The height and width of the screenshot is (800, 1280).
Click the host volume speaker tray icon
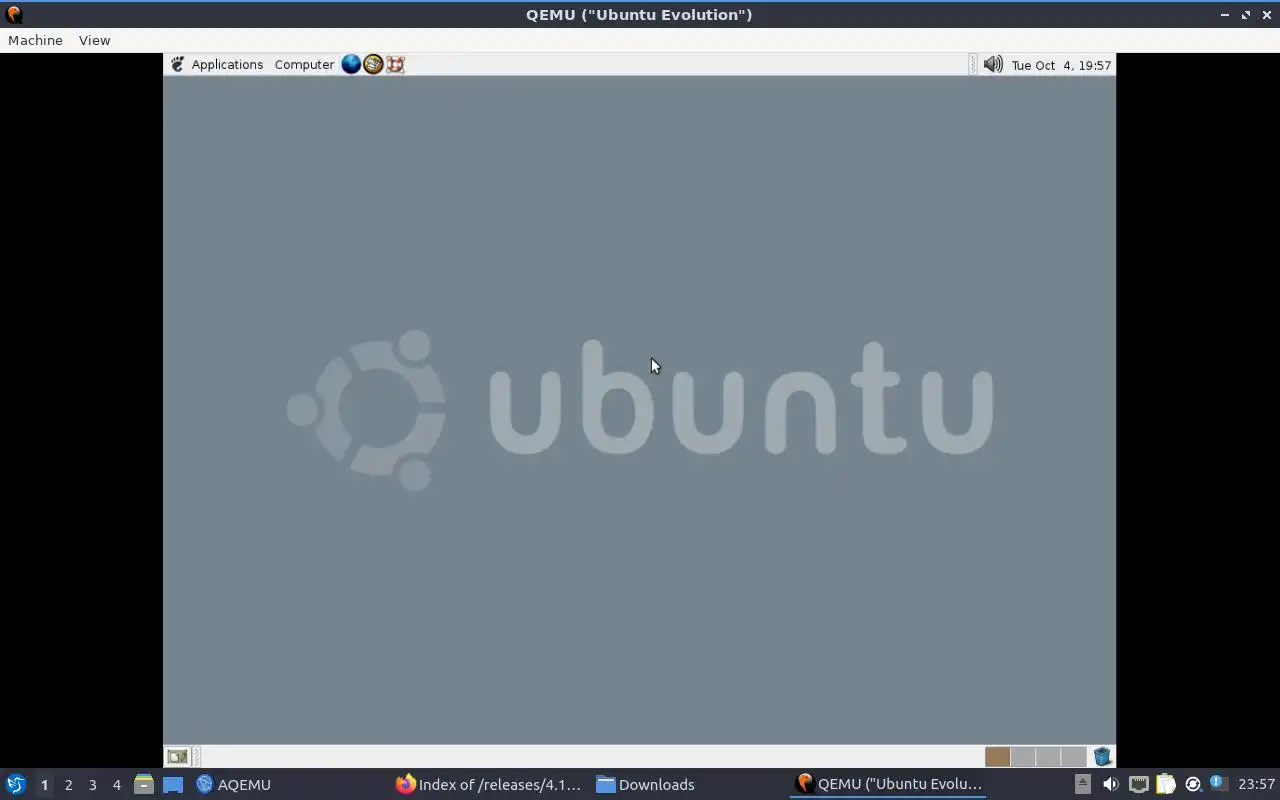(x=1110, y=784)
